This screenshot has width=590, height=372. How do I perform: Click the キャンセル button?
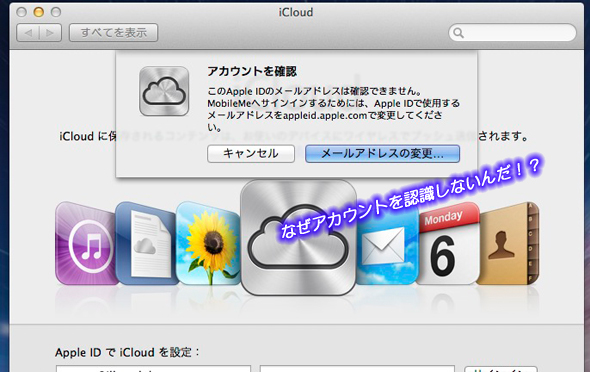click(x=251, y=154)
